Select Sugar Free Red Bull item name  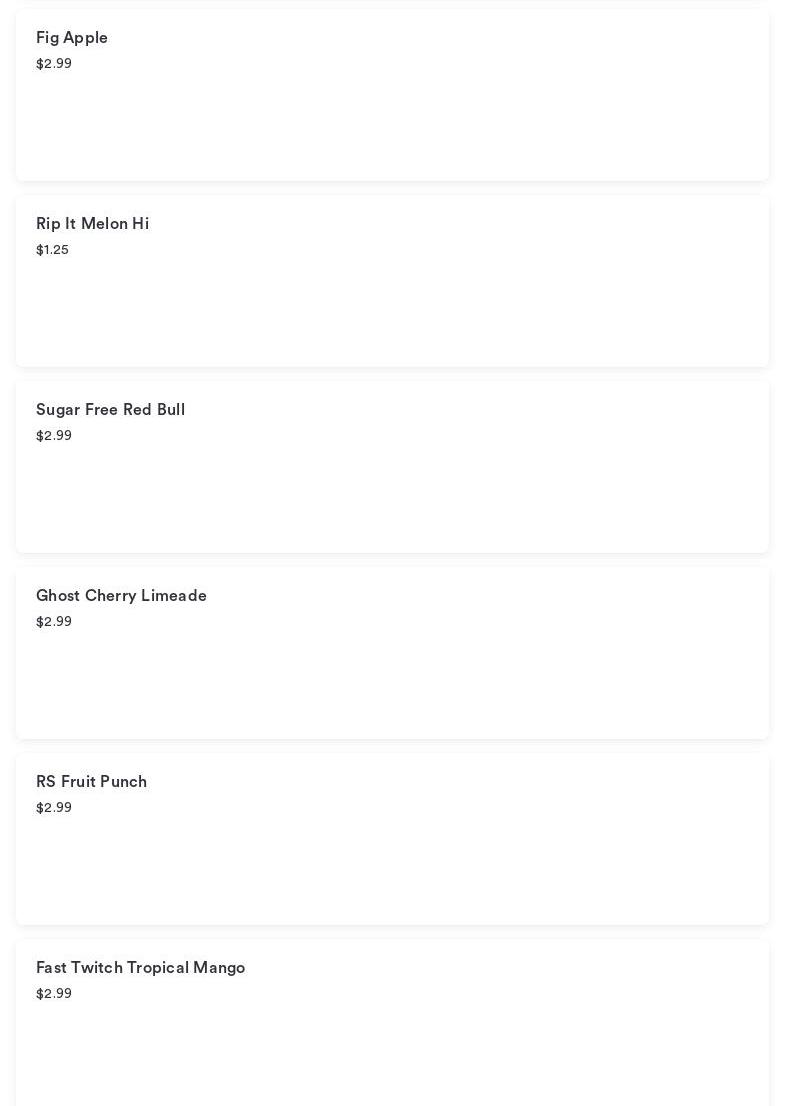pyautogui.click(x=110, y=410)
